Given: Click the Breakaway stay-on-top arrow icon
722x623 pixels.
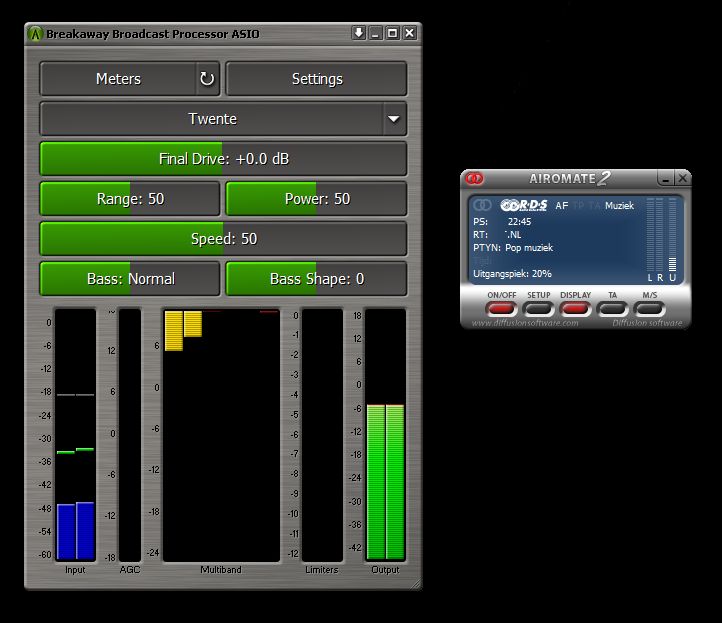Looking at the screenshot, I should coord(359,33).
